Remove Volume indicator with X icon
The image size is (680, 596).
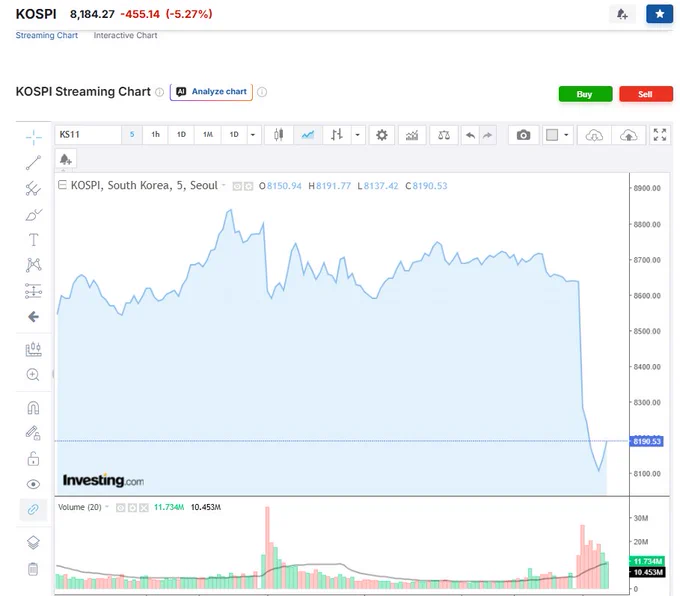click(144, 507)
